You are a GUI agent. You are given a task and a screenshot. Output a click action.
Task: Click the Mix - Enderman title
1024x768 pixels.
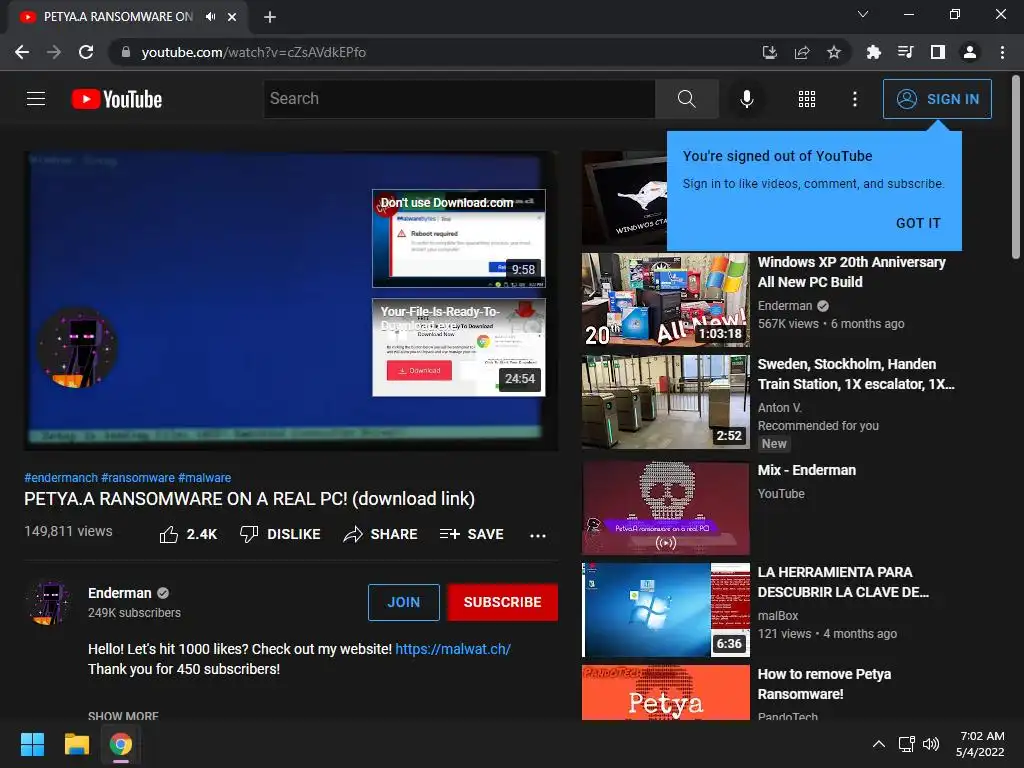point(807,470)
